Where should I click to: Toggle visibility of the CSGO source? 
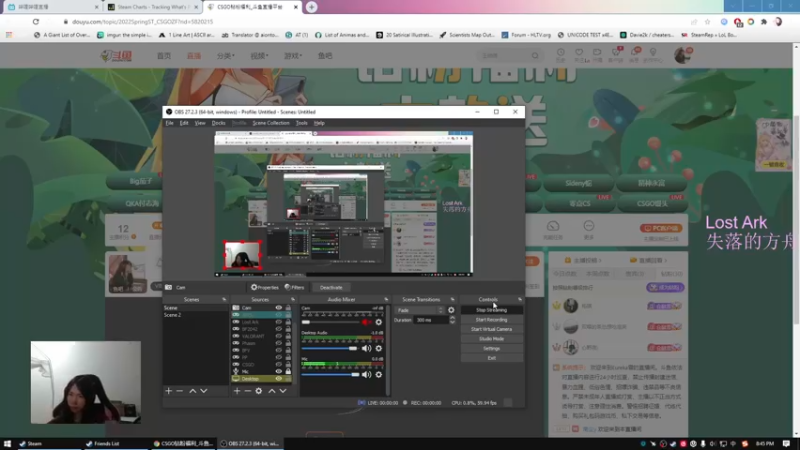279,364
